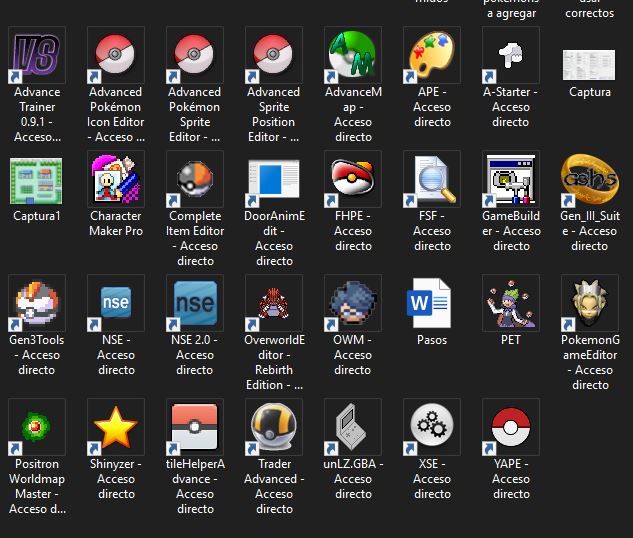The width and height of the screenshot is (633, 538).
Task: Select the Advance Trainer 0.9.1 shortcut
Action: [37, 56]
